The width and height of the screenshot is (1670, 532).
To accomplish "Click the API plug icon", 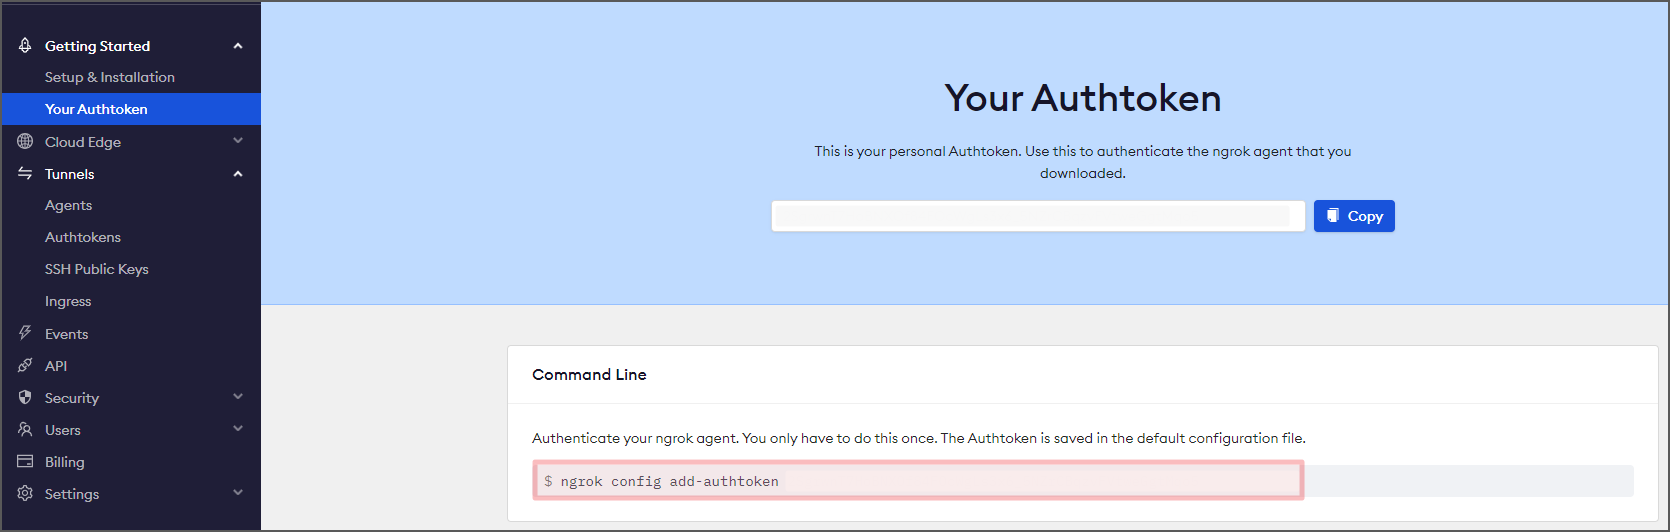I will 25,365.
